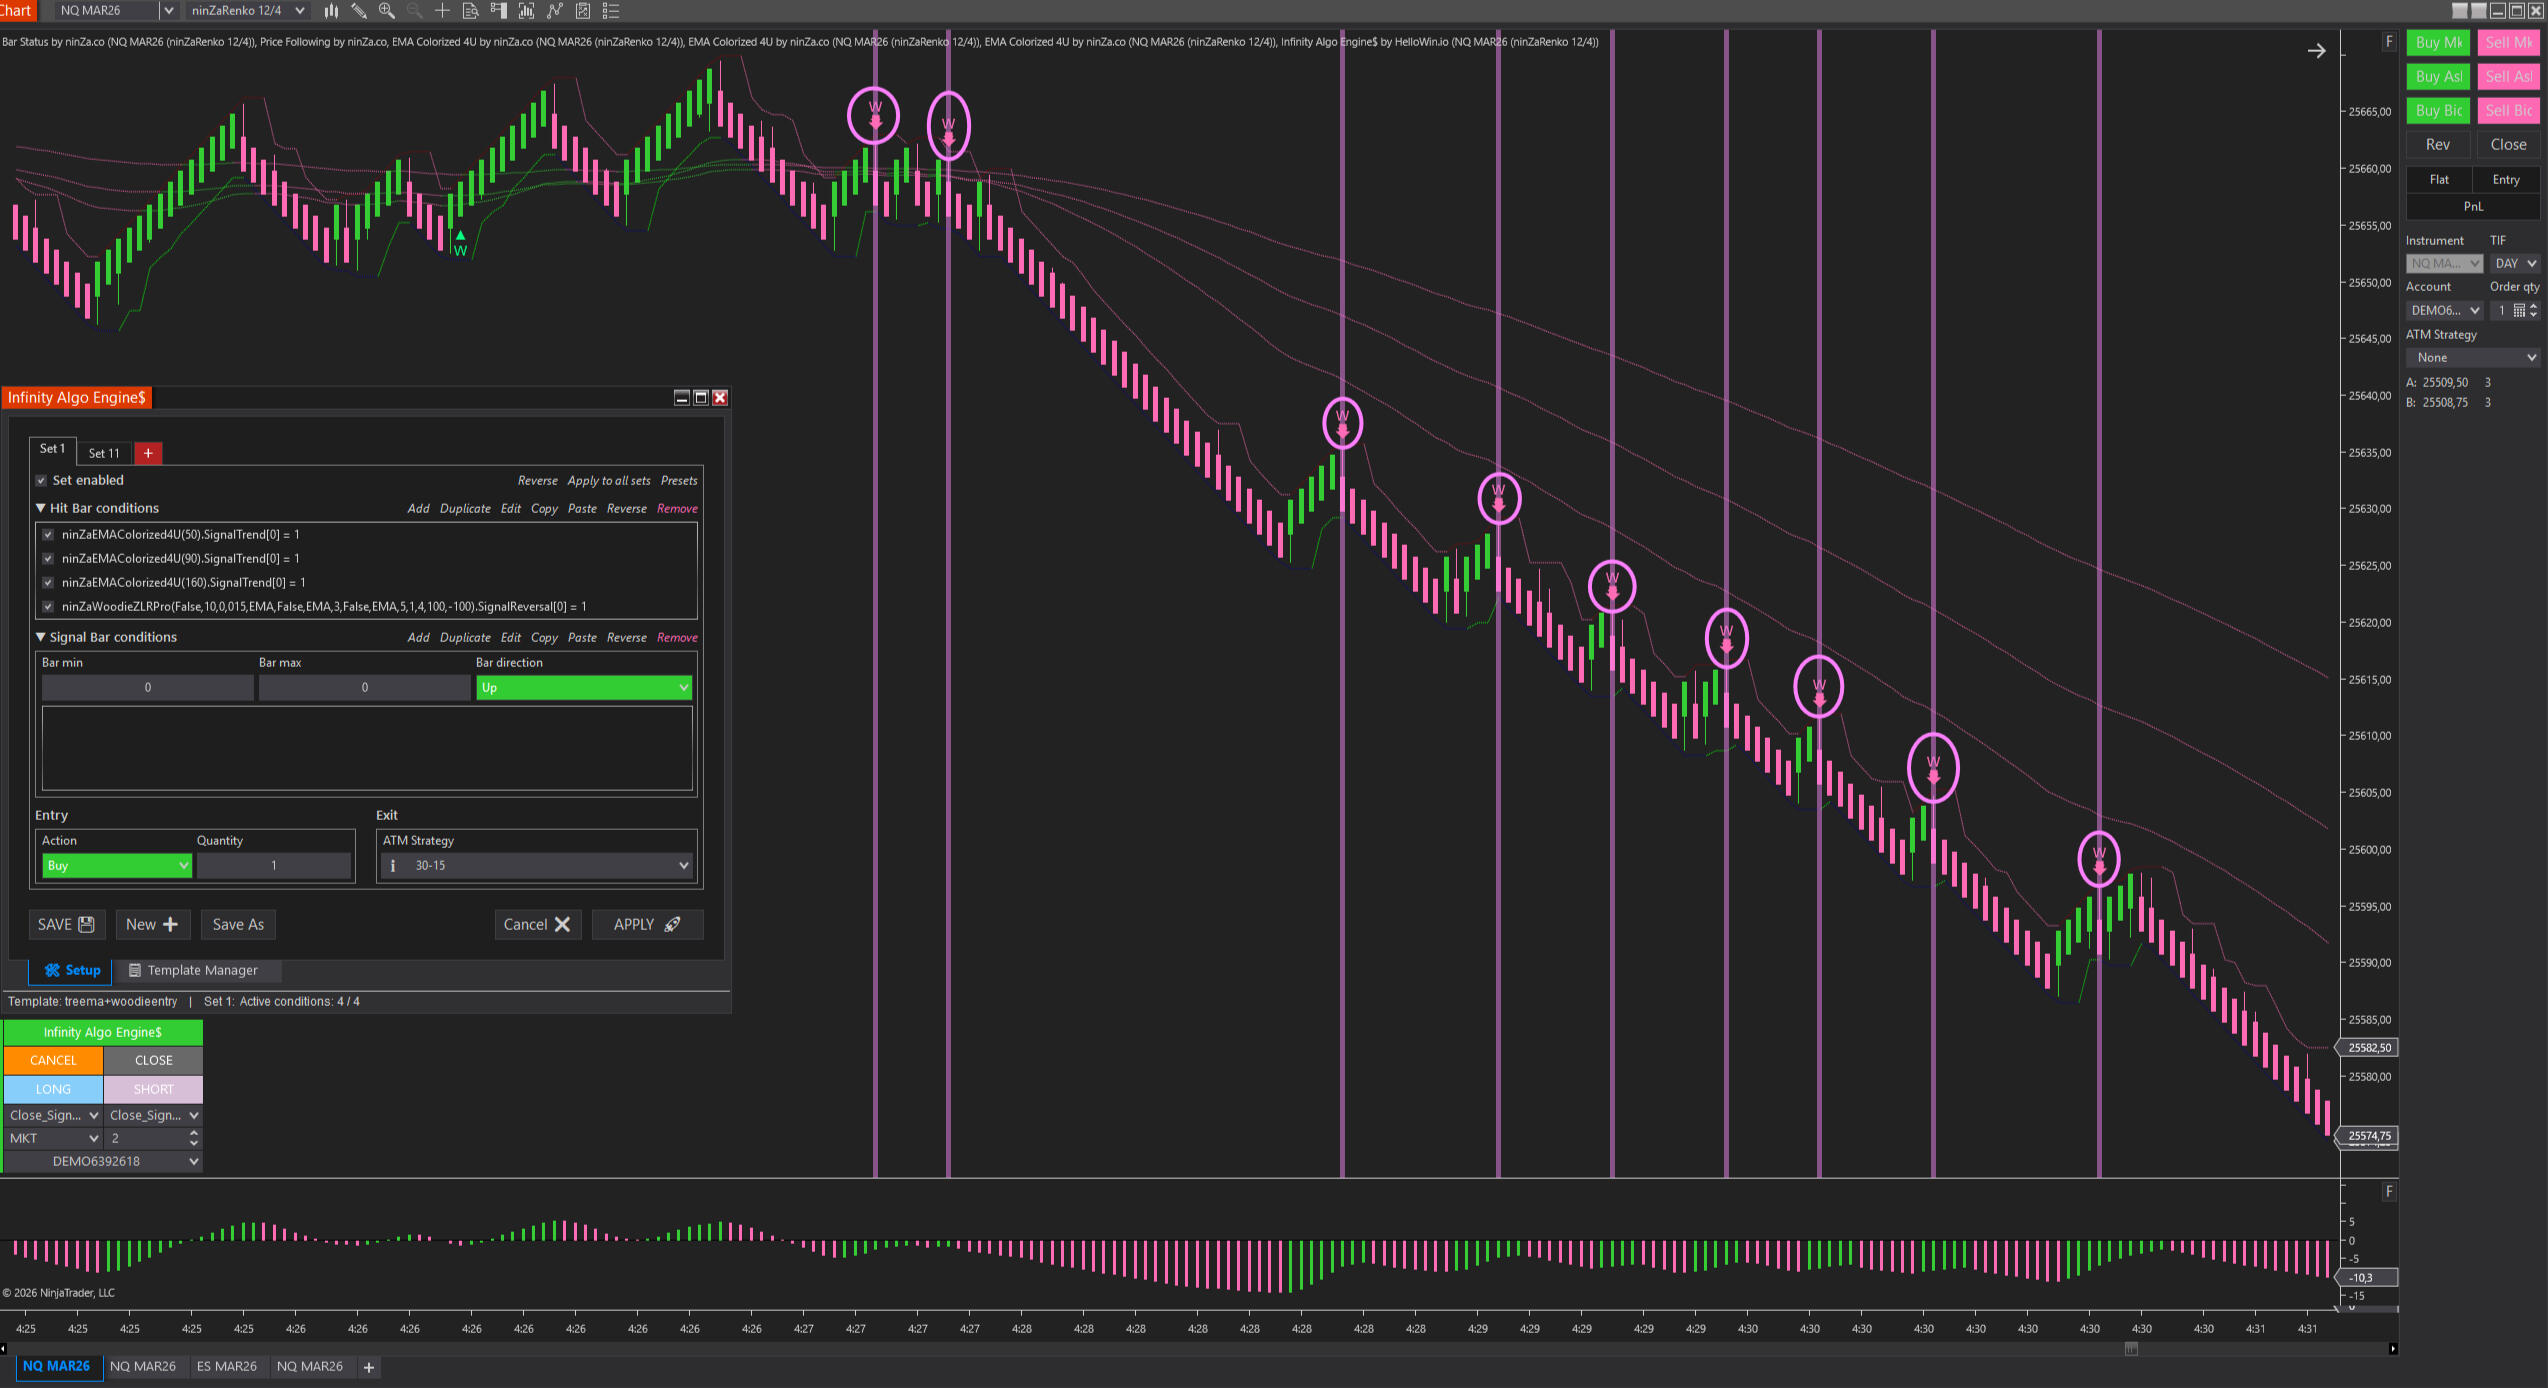The width and height of the screenshot is (2548, 1388).
Task: Click the Sell Mkt button
Action: point(2508,43)
